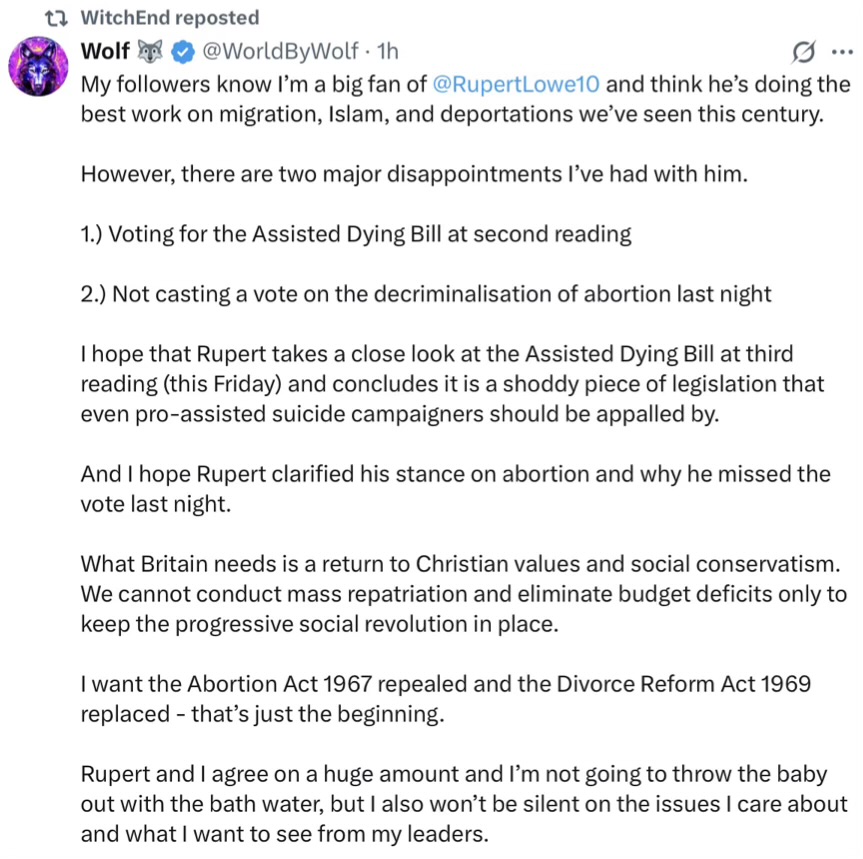Click the 'return to Christian values' paragraph
The width and height of the screenshot is (863, 859).
coord(463,594)
